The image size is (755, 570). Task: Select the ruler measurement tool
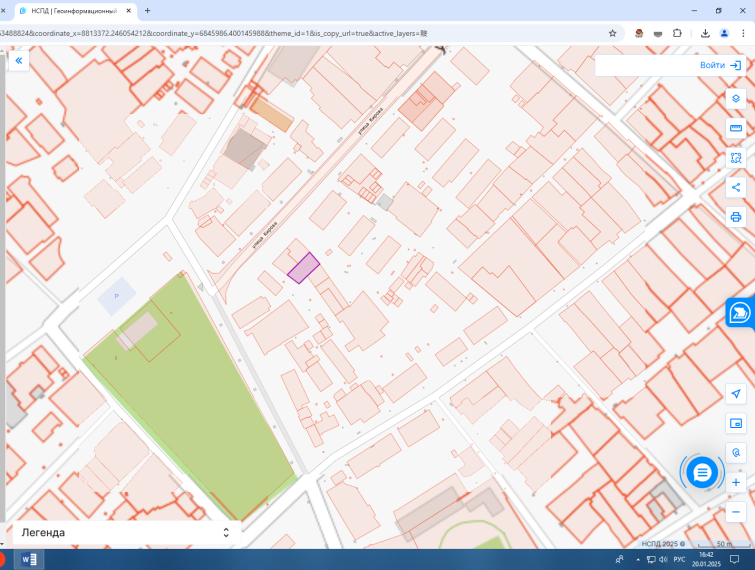(736, 128)
